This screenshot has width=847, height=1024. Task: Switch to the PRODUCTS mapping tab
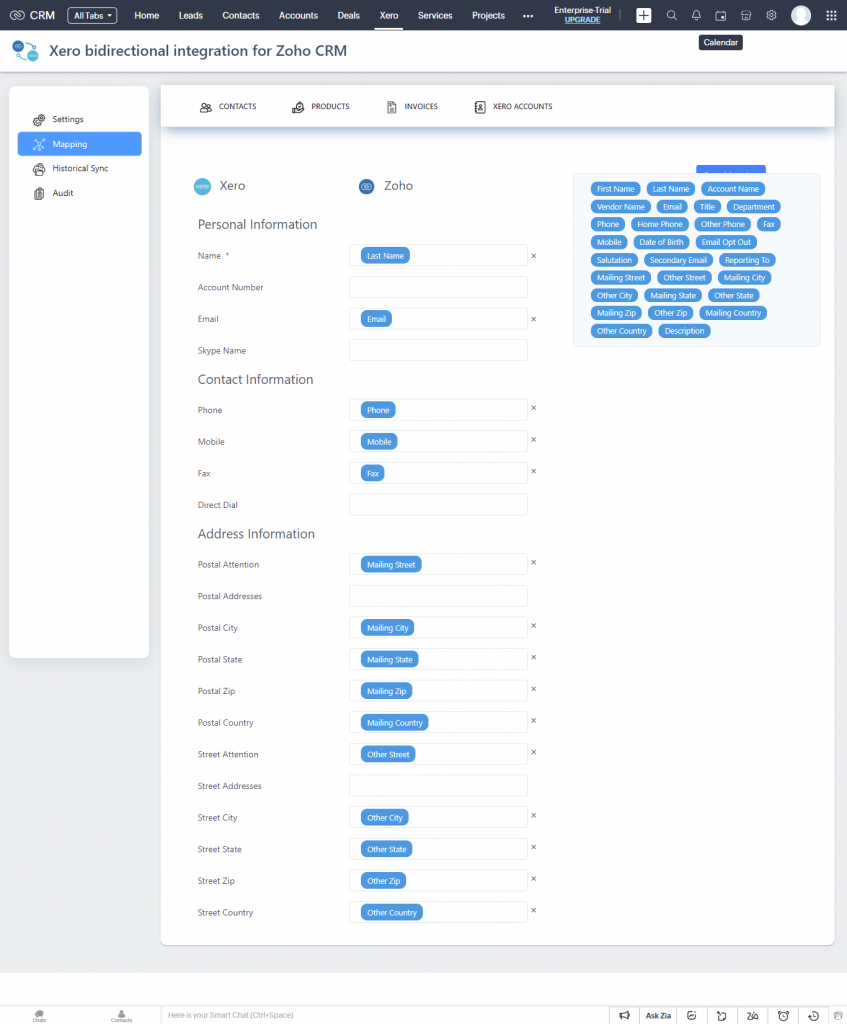(321, 106)
